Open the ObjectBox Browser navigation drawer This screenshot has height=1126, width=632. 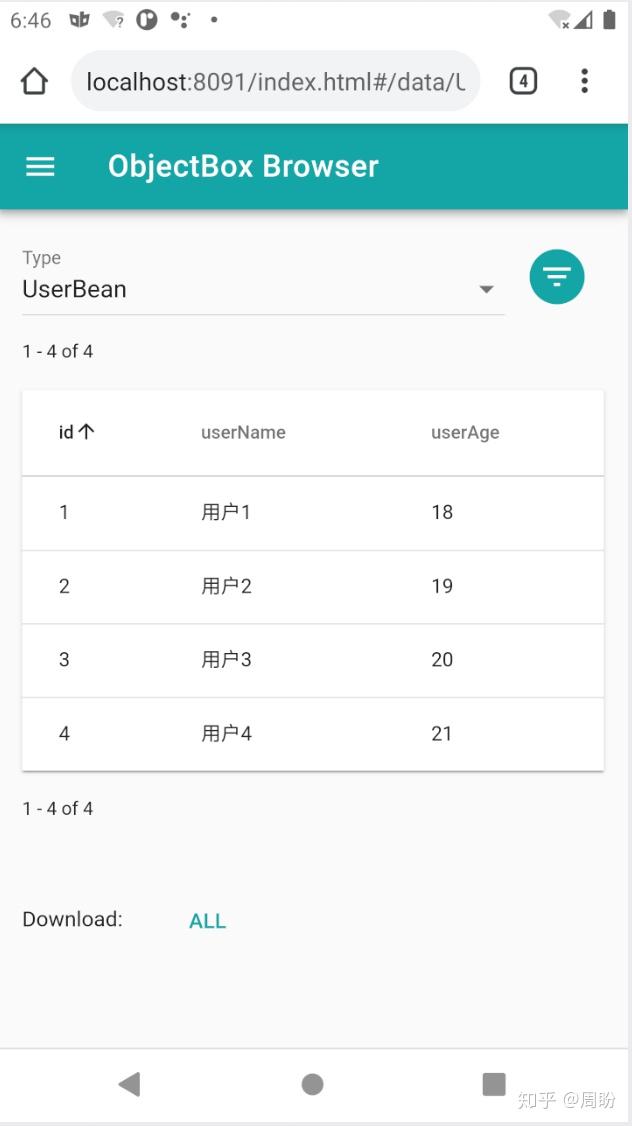40,166
